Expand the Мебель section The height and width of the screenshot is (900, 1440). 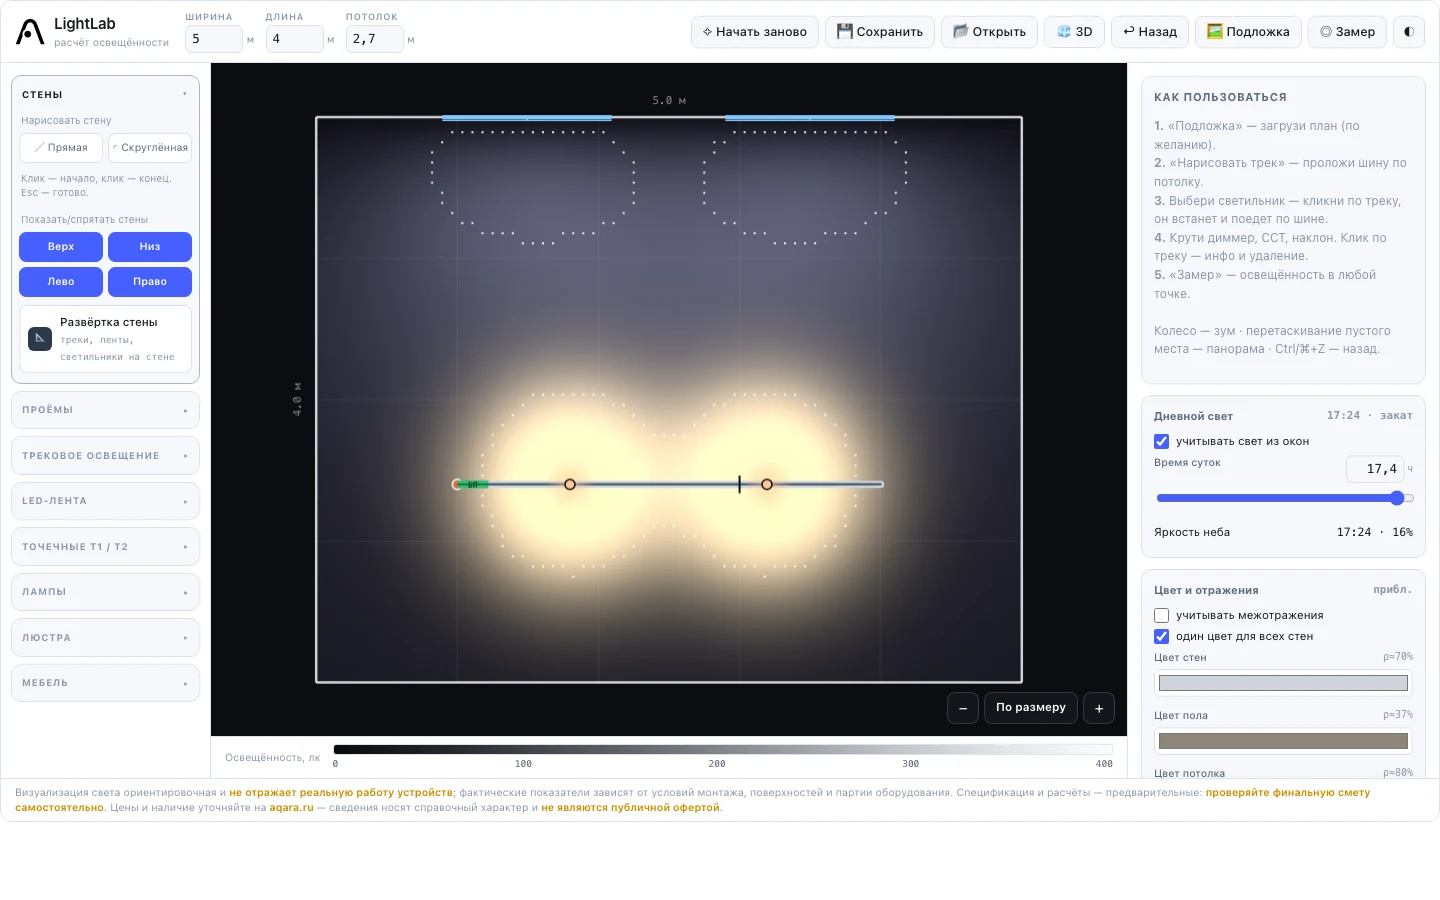click(x=105, y=683)
